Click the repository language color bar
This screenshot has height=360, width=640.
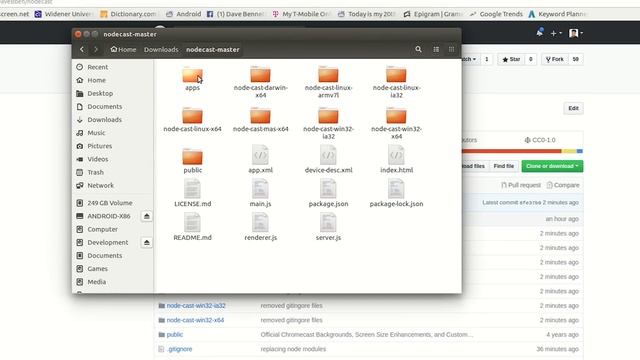tap(522, 151)
